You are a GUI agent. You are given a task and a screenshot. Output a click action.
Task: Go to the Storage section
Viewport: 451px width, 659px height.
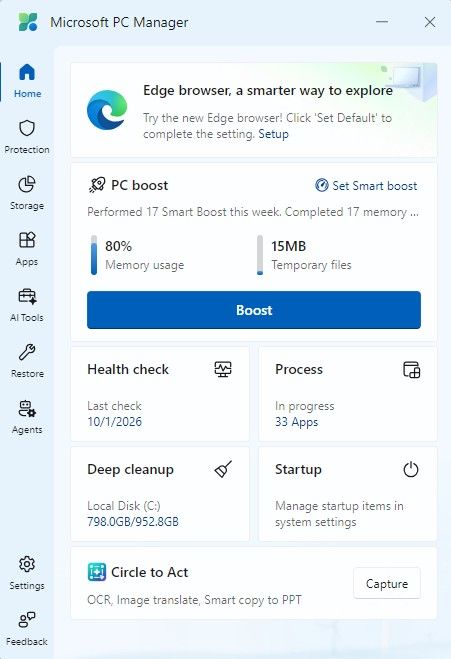[27, 193]
